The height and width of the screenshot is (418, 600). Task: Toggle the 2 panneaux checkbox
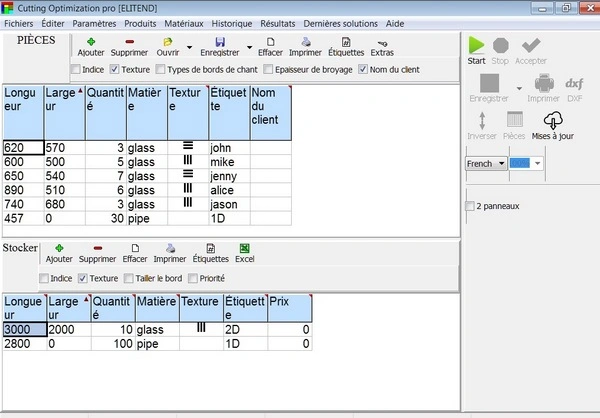(471, 206)
